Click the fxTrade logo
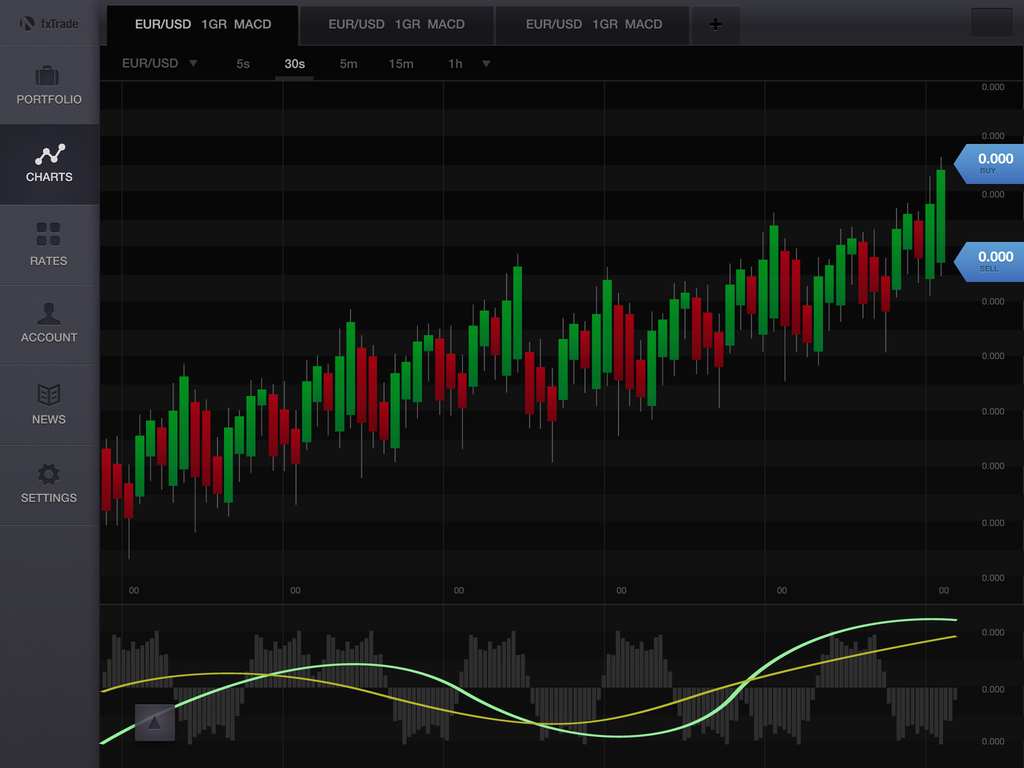 (49, 23)
